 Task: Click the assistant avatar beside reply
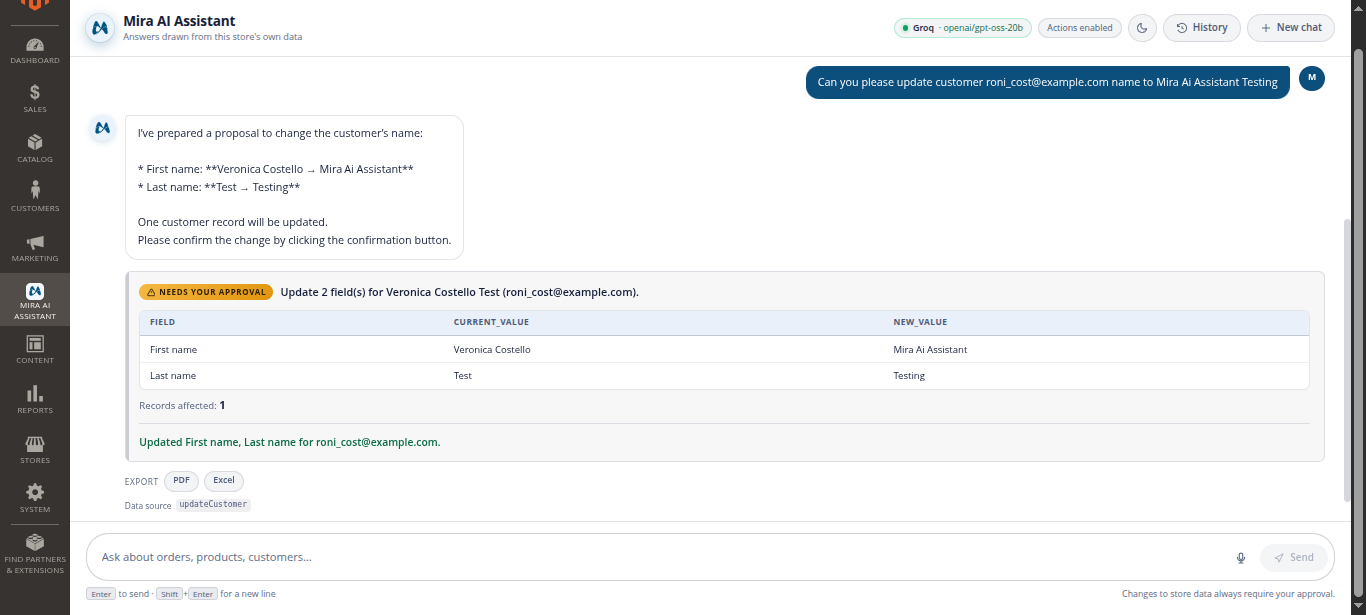click(101, 128)
